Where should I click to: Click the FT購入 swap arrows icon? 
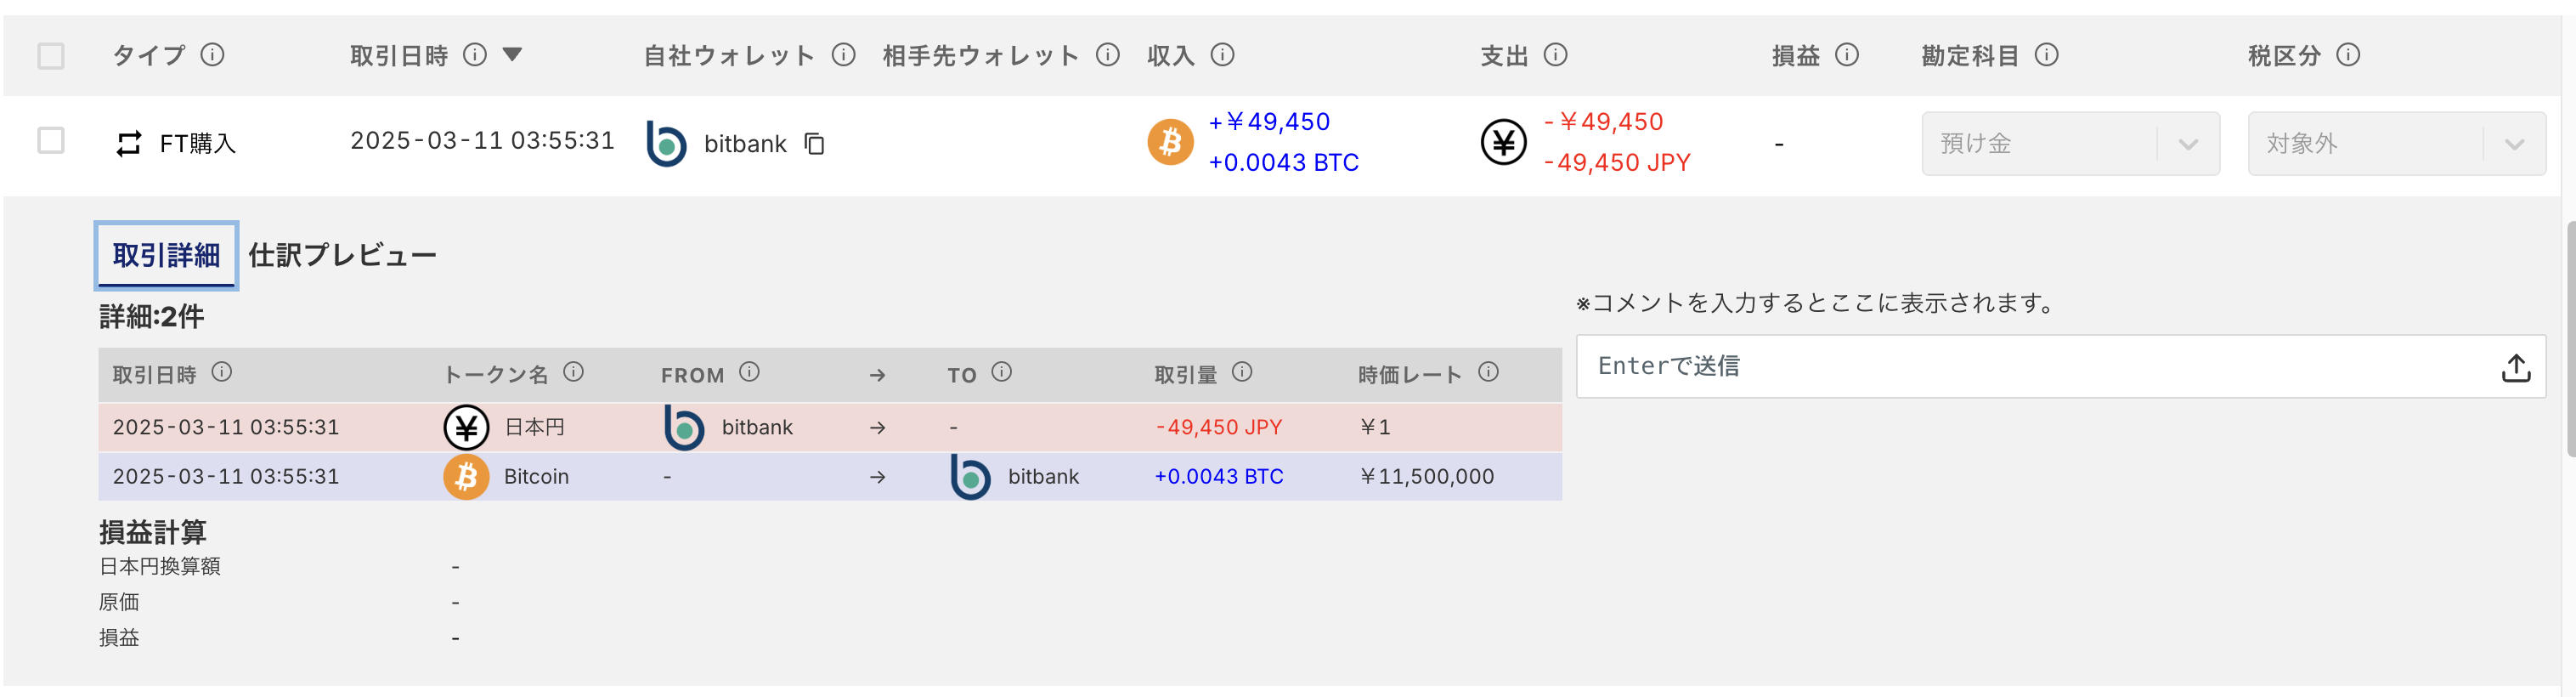click(129, 144)
